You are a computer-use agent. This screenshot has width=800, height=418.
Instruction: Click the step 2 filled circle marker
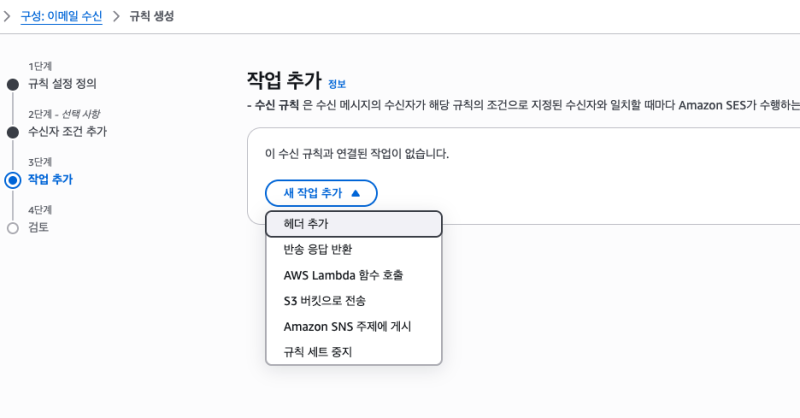[x=12, y=132]
